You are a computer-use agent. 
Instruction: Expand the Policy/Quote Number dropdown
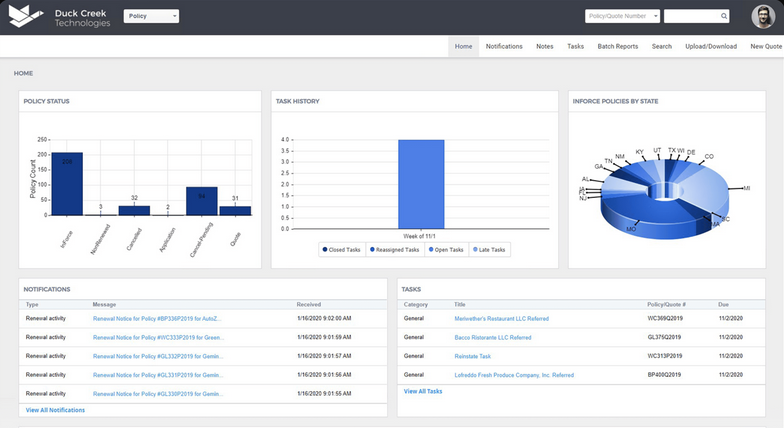[x=622, y=16]
